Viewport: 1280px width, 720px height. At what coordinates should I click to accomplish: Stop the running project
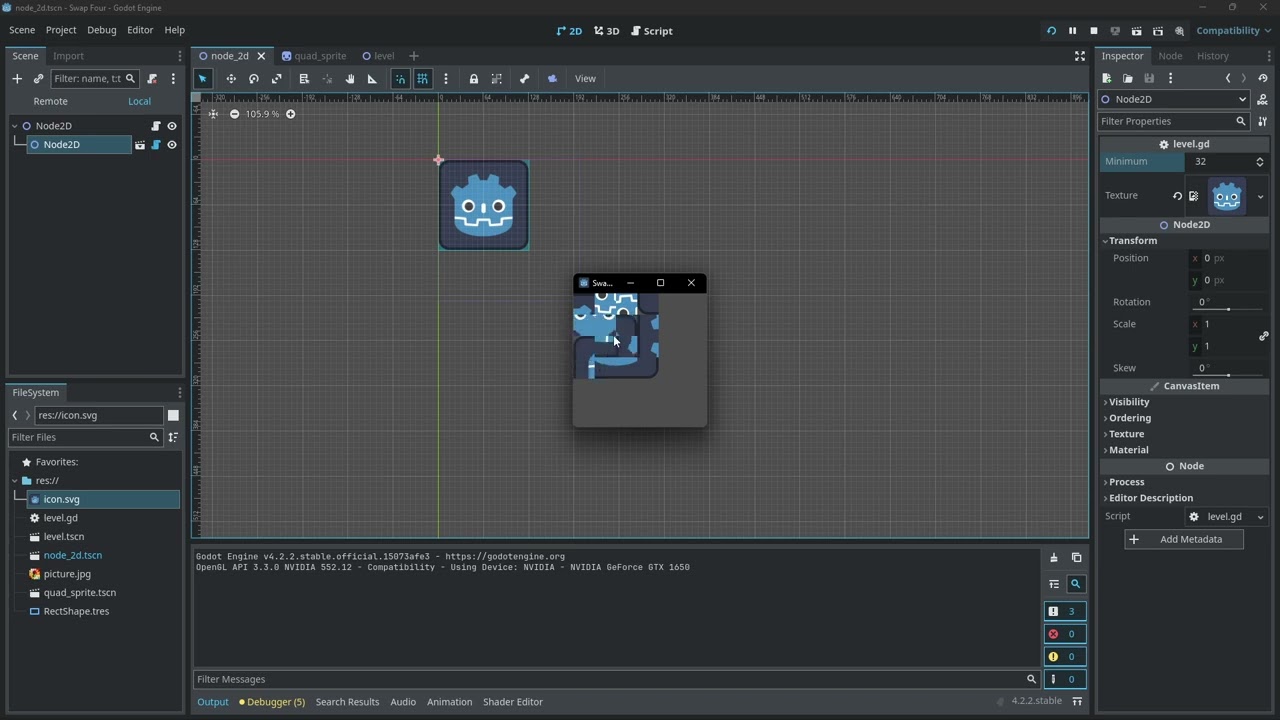[1094, 31]
